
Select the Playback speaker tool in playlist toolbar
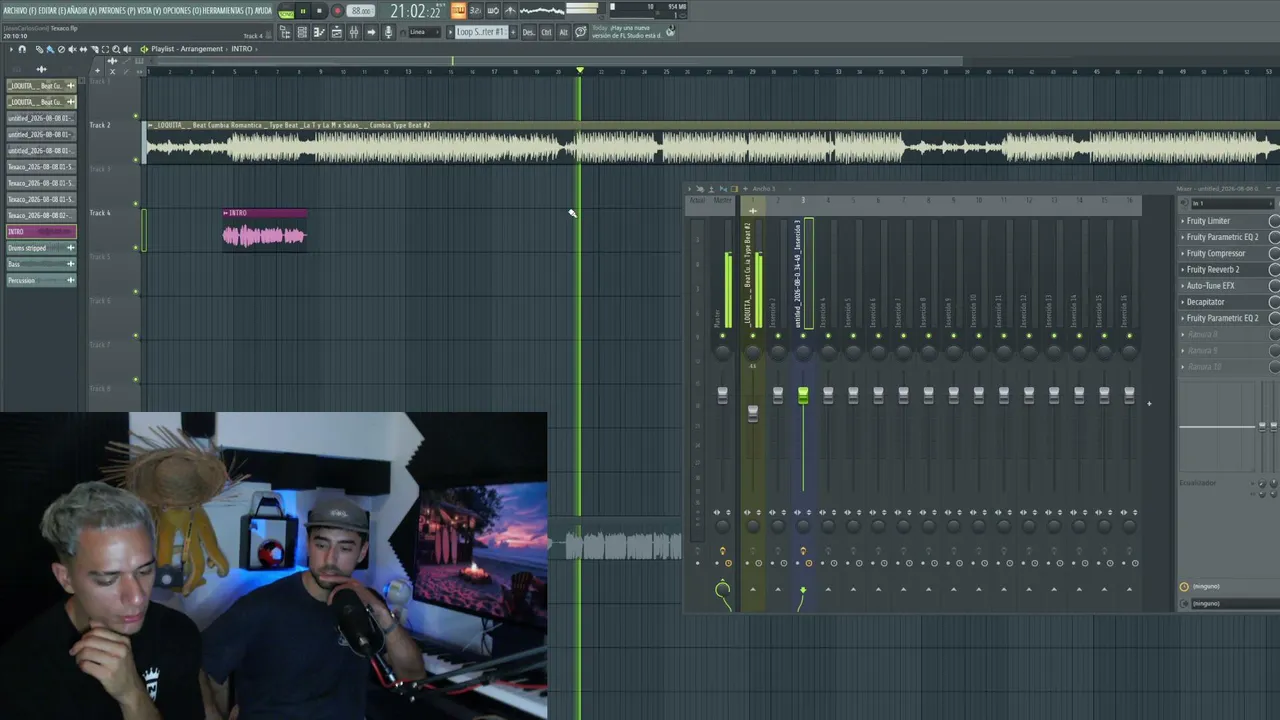[128, 49]
